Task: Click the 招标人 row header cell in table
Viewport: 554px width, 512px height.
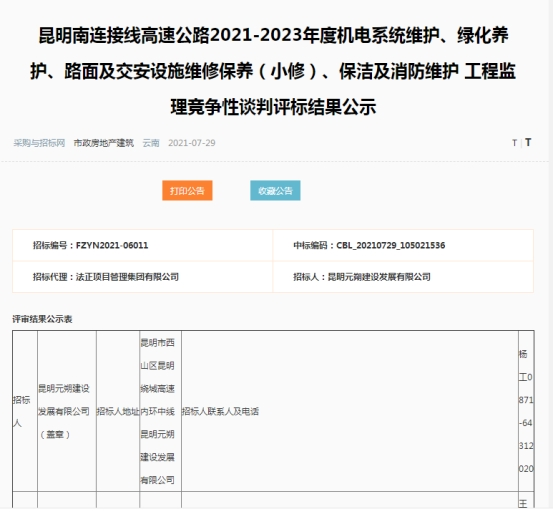Action: click(25, 411)
